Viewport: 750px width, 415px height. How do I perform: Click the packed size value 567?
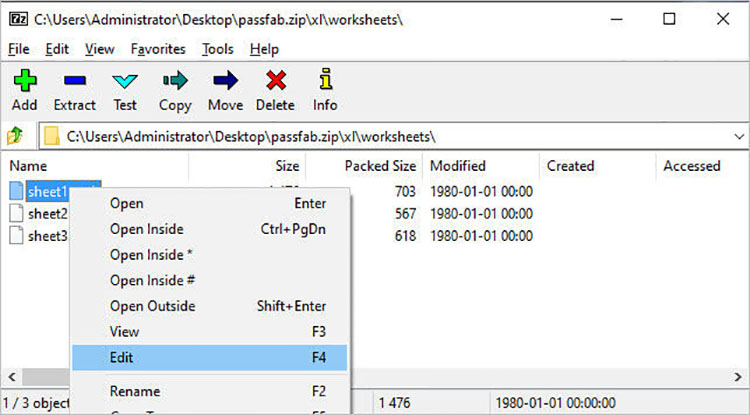[x=405, y=214]
